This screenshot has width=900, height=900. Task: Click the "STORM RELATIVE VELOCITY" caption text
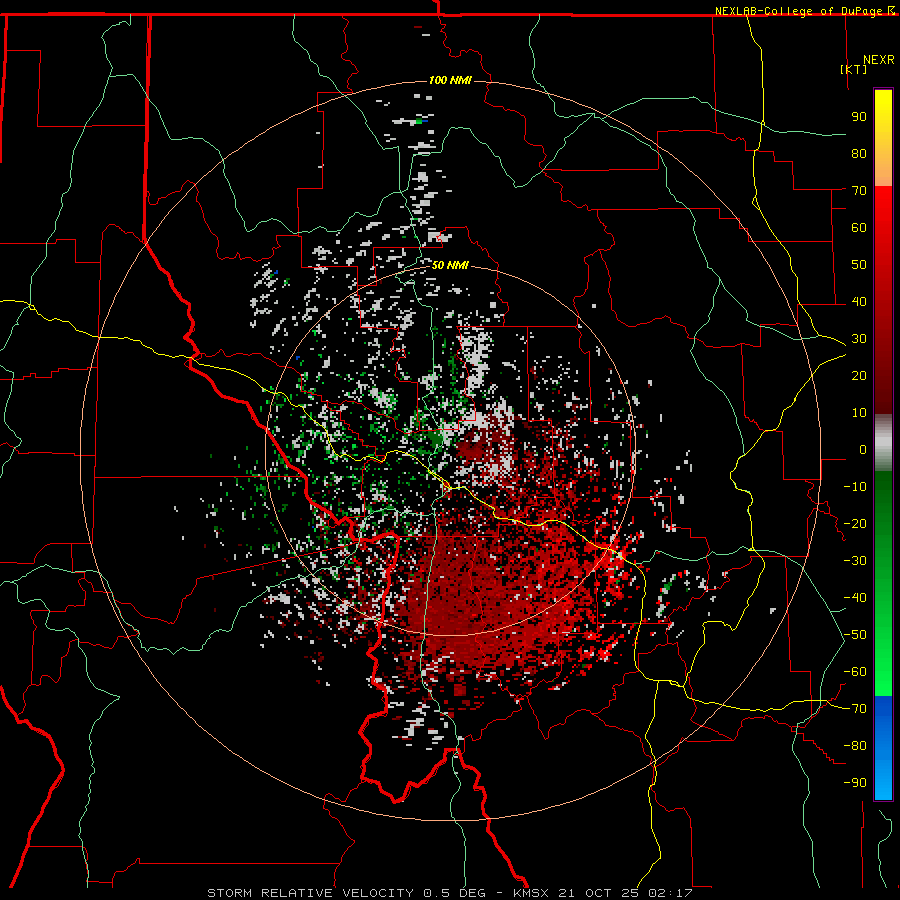pyautogui.click(x=310, y=893)
